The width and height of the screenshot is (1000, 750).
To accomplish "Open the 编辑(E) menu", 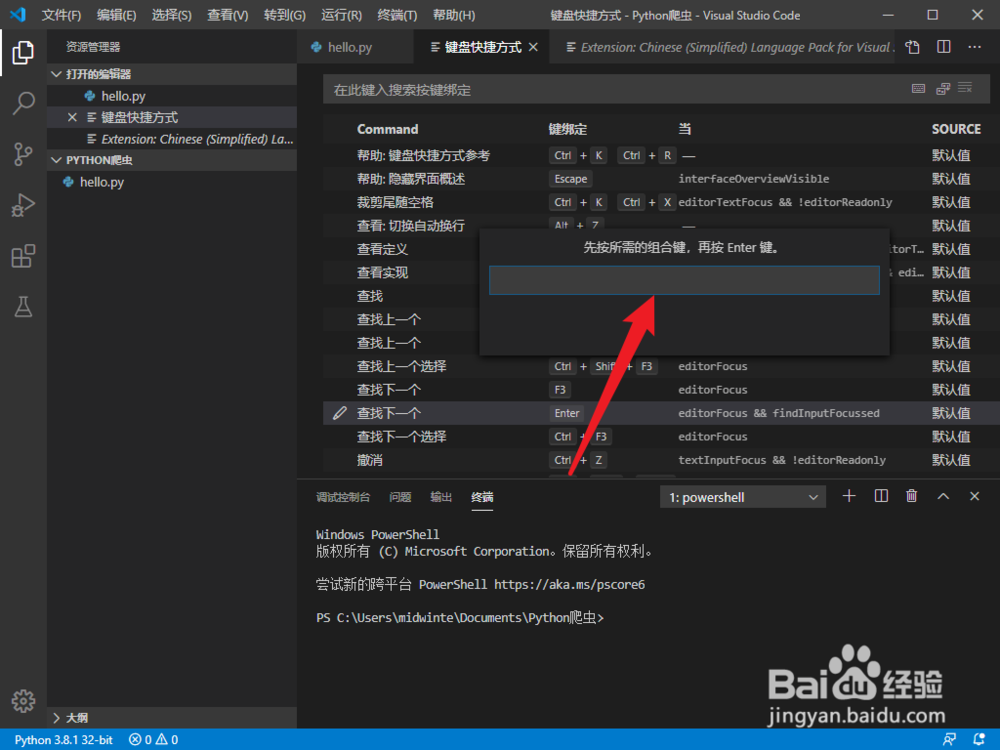I will pos(117,15).
